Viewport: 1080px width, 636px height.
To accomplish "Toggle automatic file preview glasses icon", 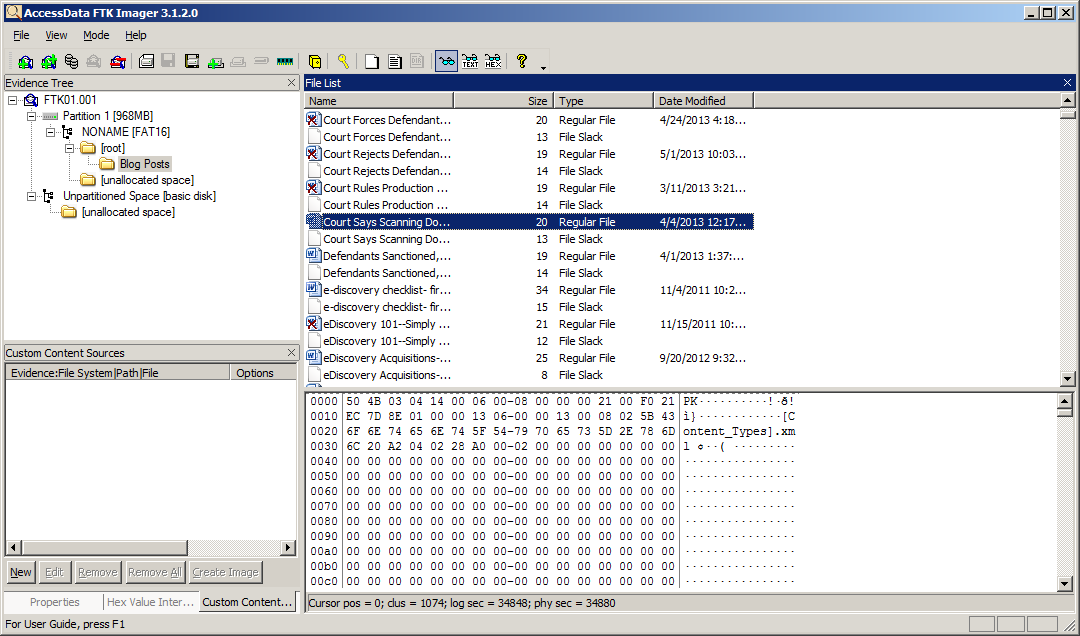I will coord(446,61).
